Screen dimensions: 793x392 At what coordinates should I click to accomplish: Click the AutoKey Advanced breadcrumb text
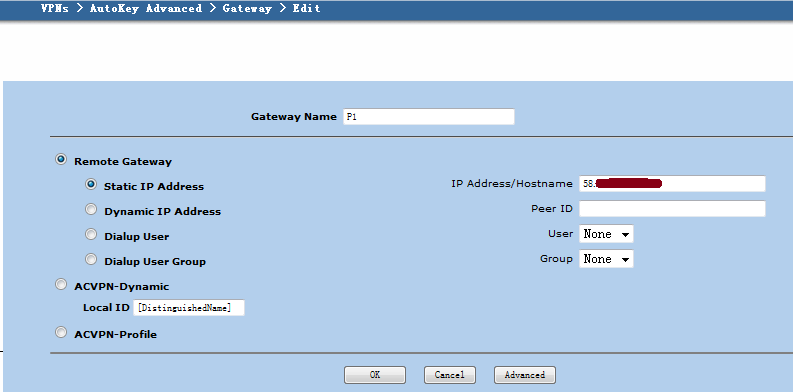[x=146, y=9]
